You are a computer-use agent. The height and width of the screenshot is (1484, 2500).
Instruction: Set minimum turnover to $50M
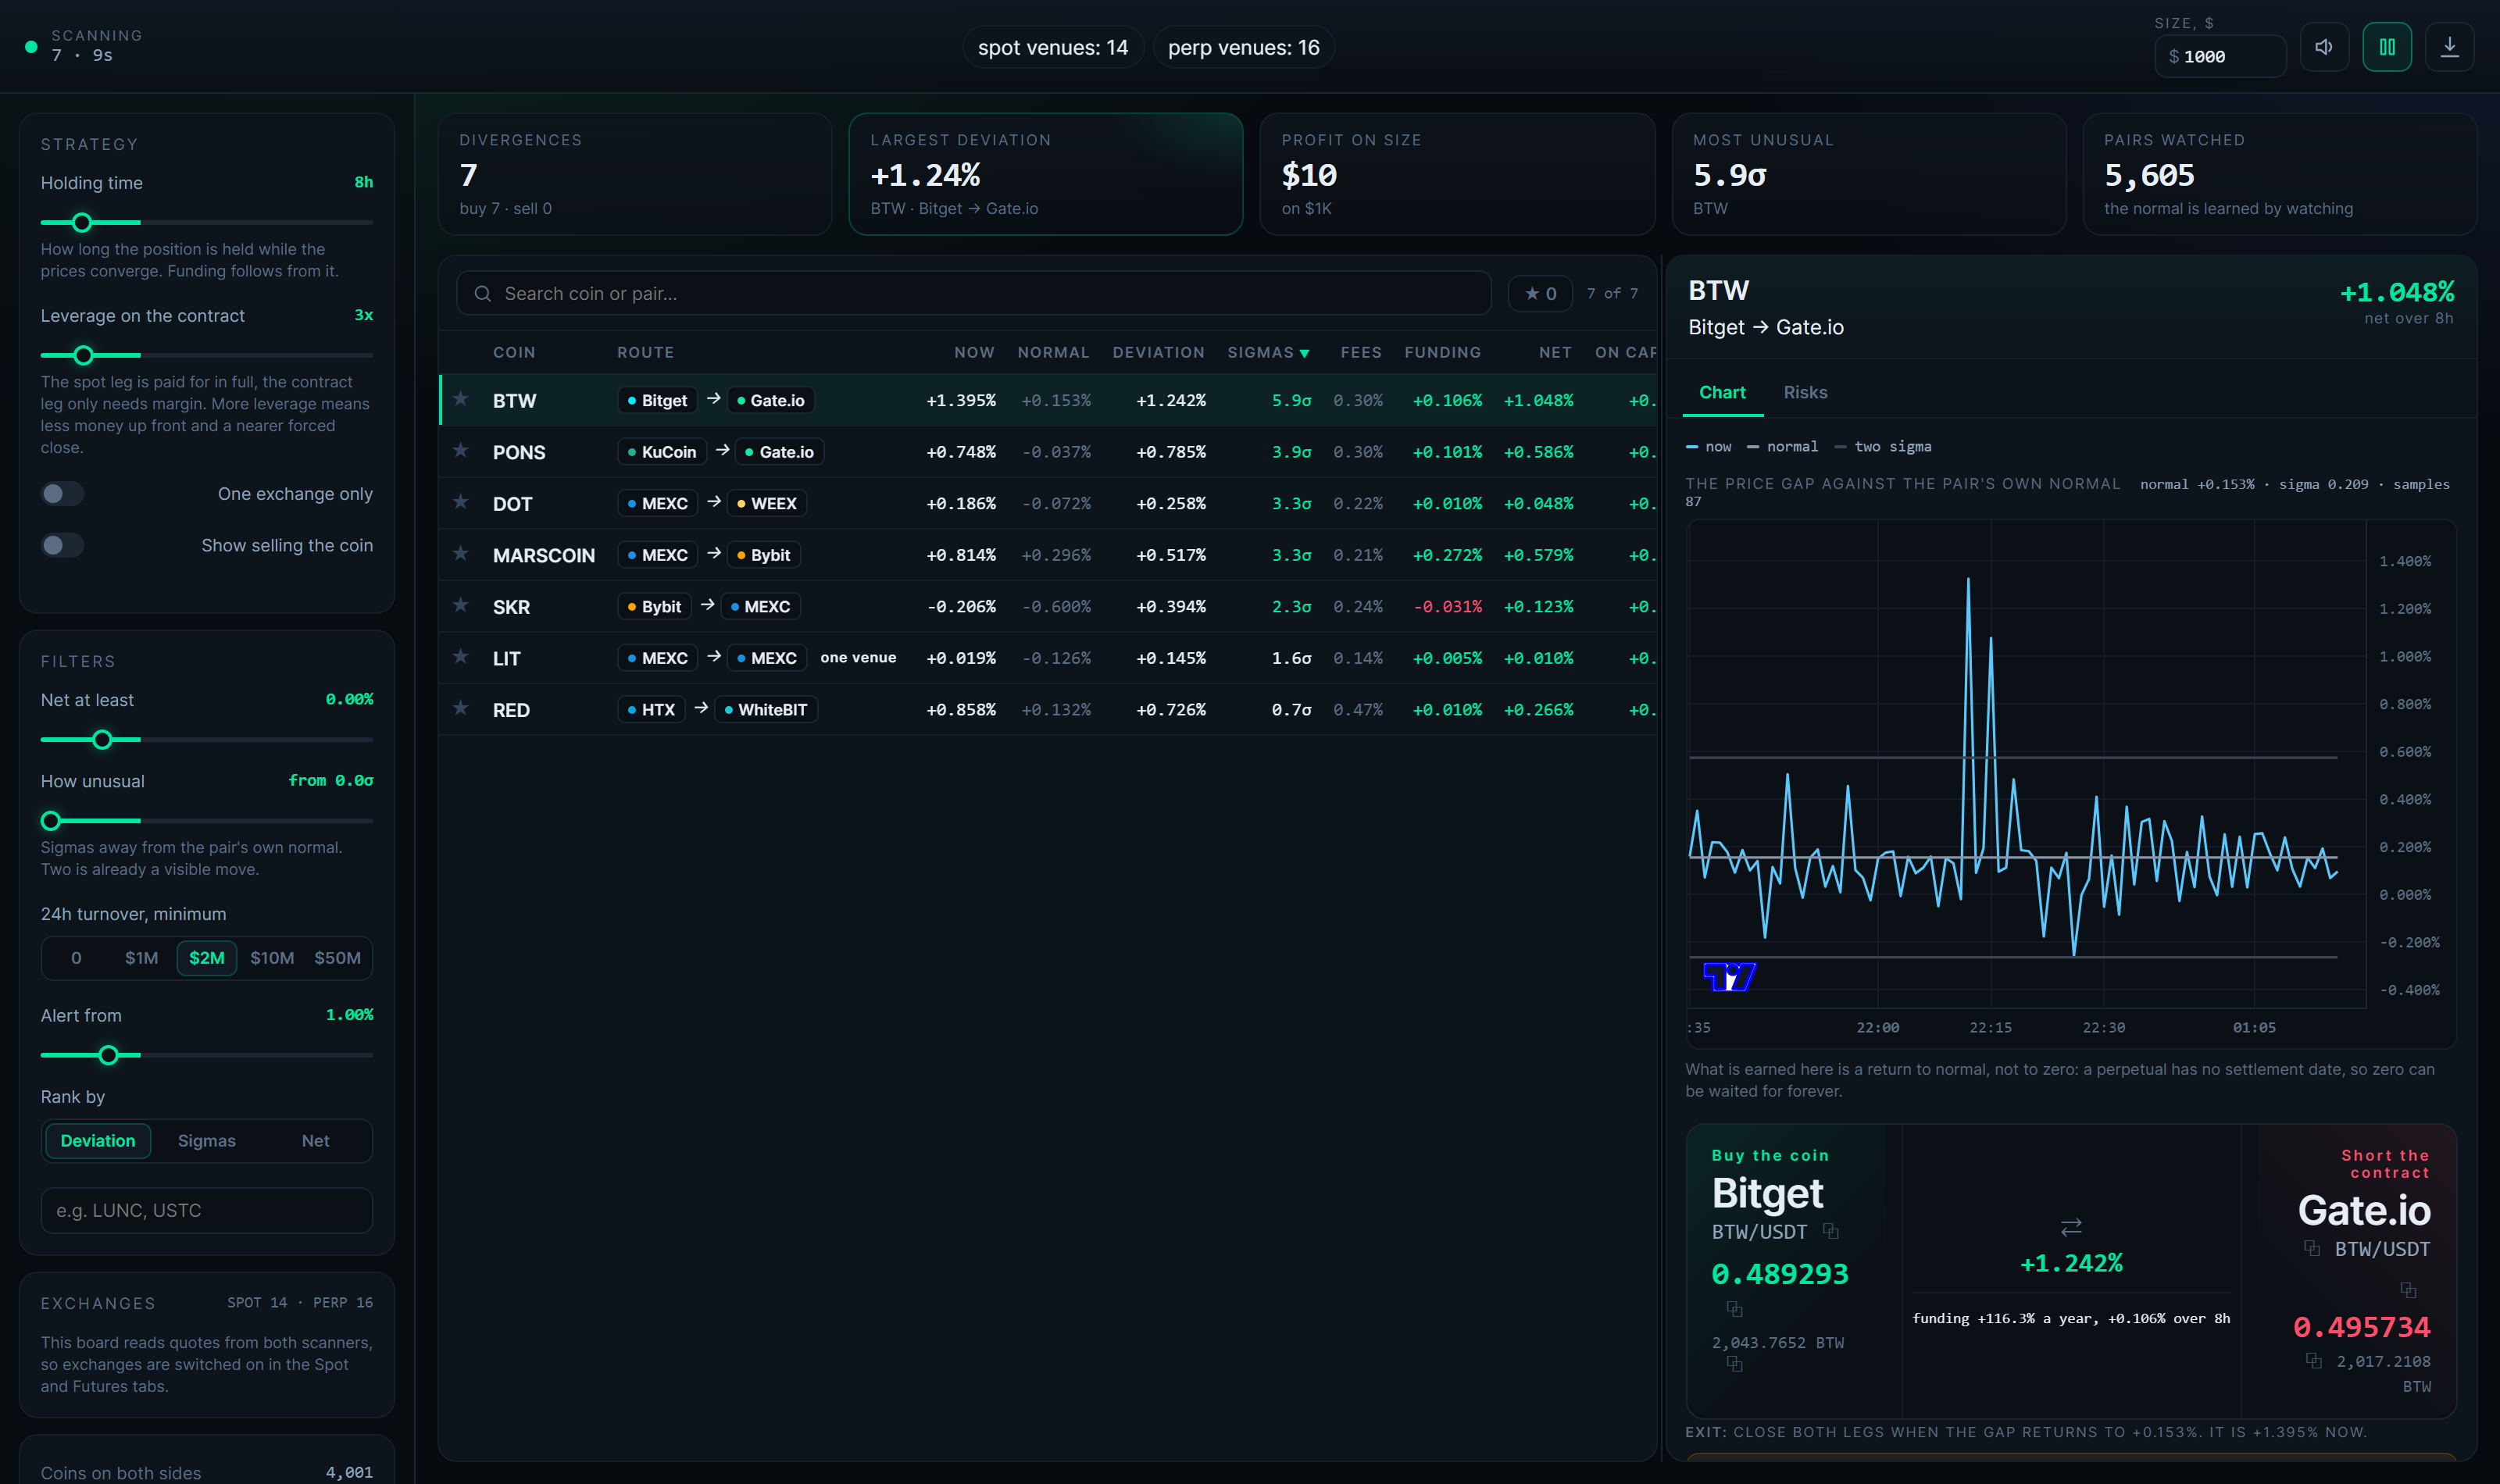337,958
